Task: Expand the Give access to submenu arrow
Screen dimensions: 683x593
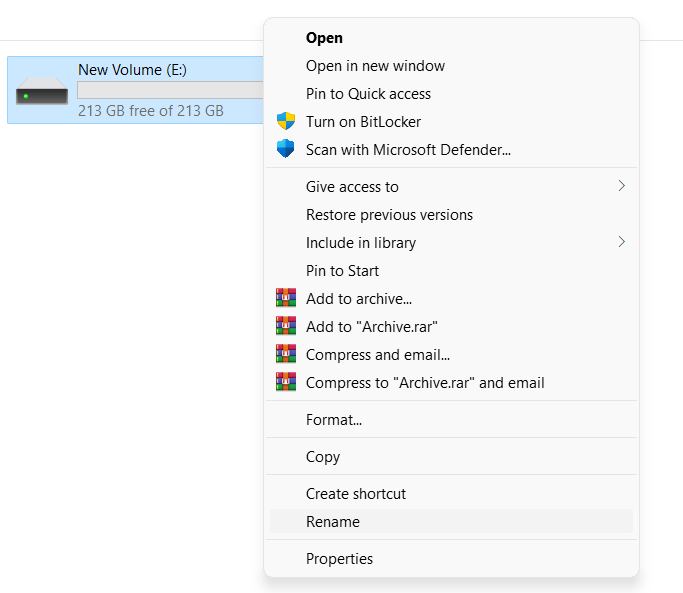Action: (621, 186)
